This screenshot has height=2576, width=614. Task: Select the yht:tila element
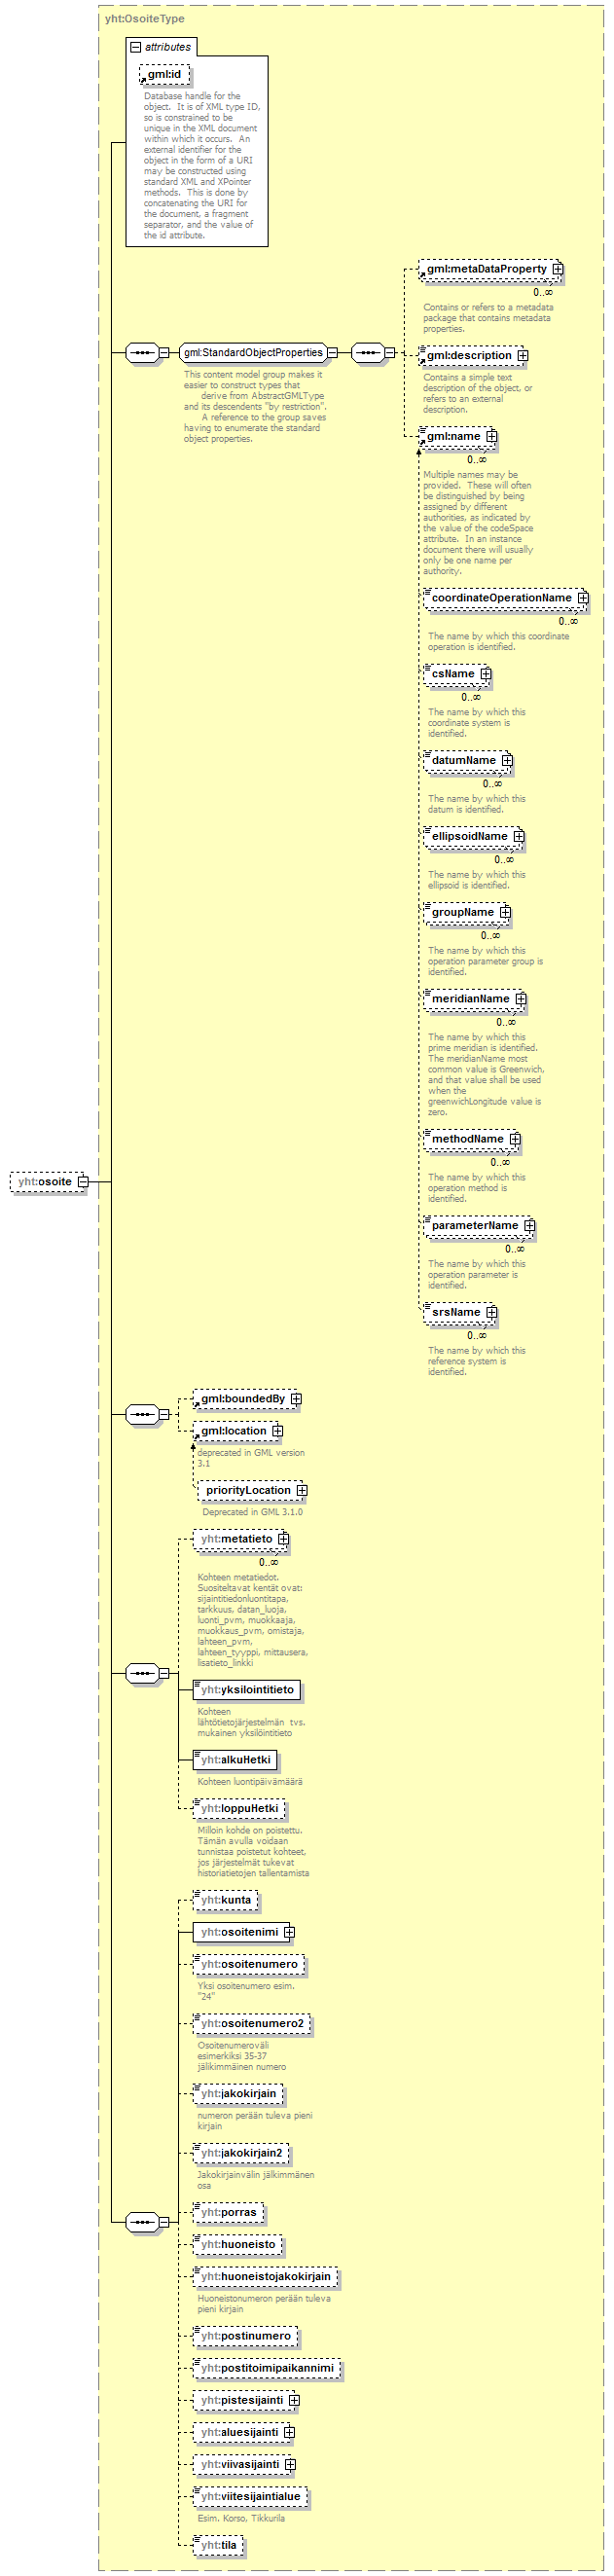218,2544
